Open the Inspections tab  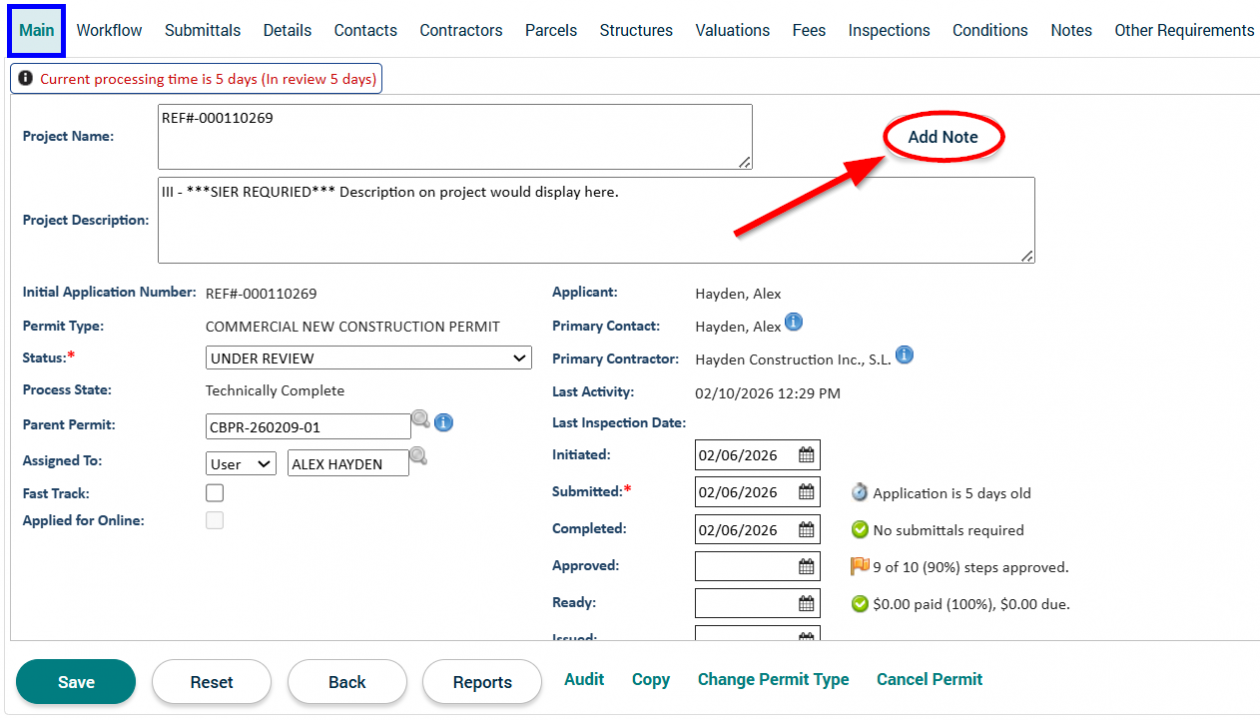888,30
